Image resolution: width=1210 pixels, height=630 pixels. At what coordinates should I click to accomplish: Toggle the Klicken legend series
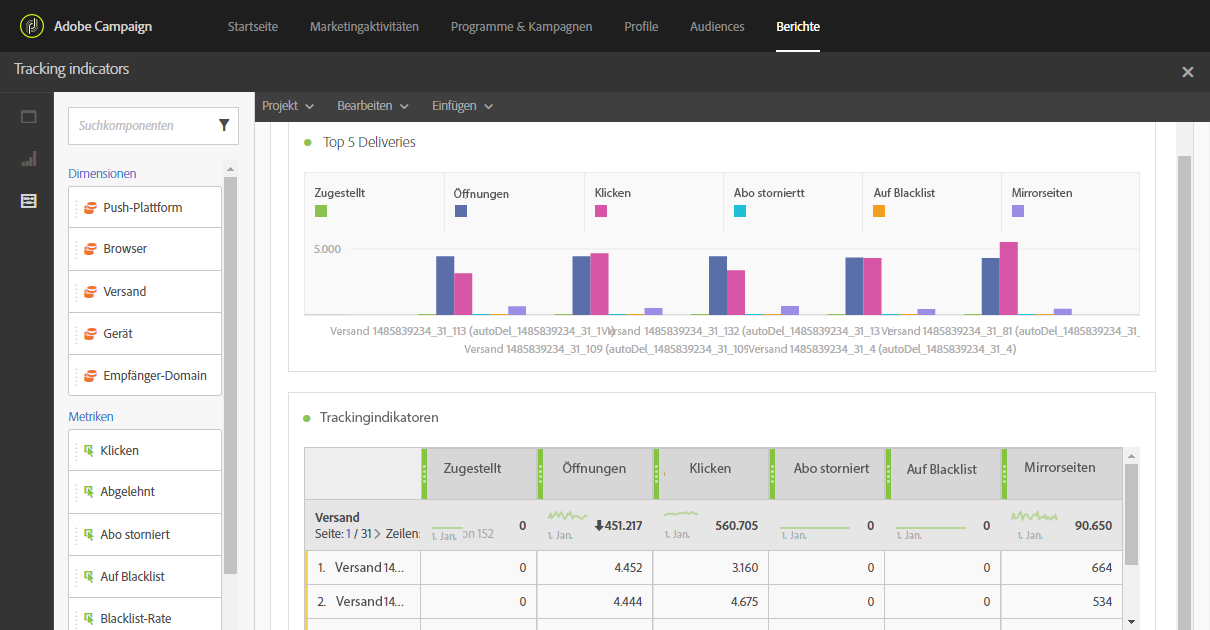click(x=601, y=211)
